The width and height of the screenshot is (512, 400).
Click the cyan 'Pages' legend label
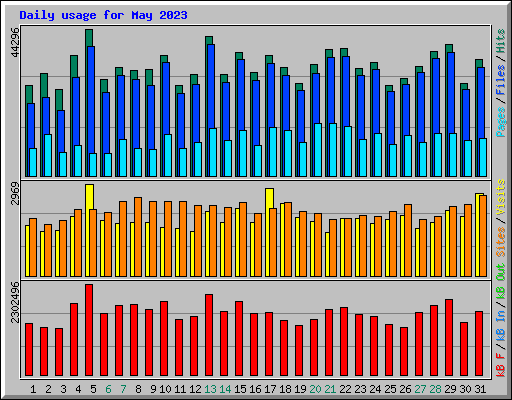click(x=501, y=122)
